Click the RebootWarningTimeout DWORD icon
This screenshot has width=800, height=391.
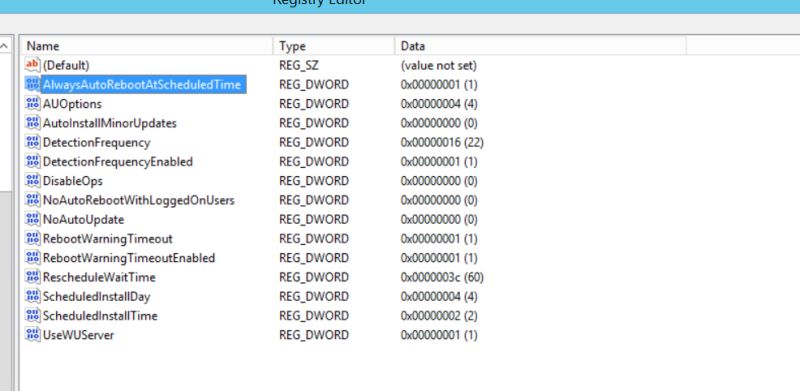[32, 238]
